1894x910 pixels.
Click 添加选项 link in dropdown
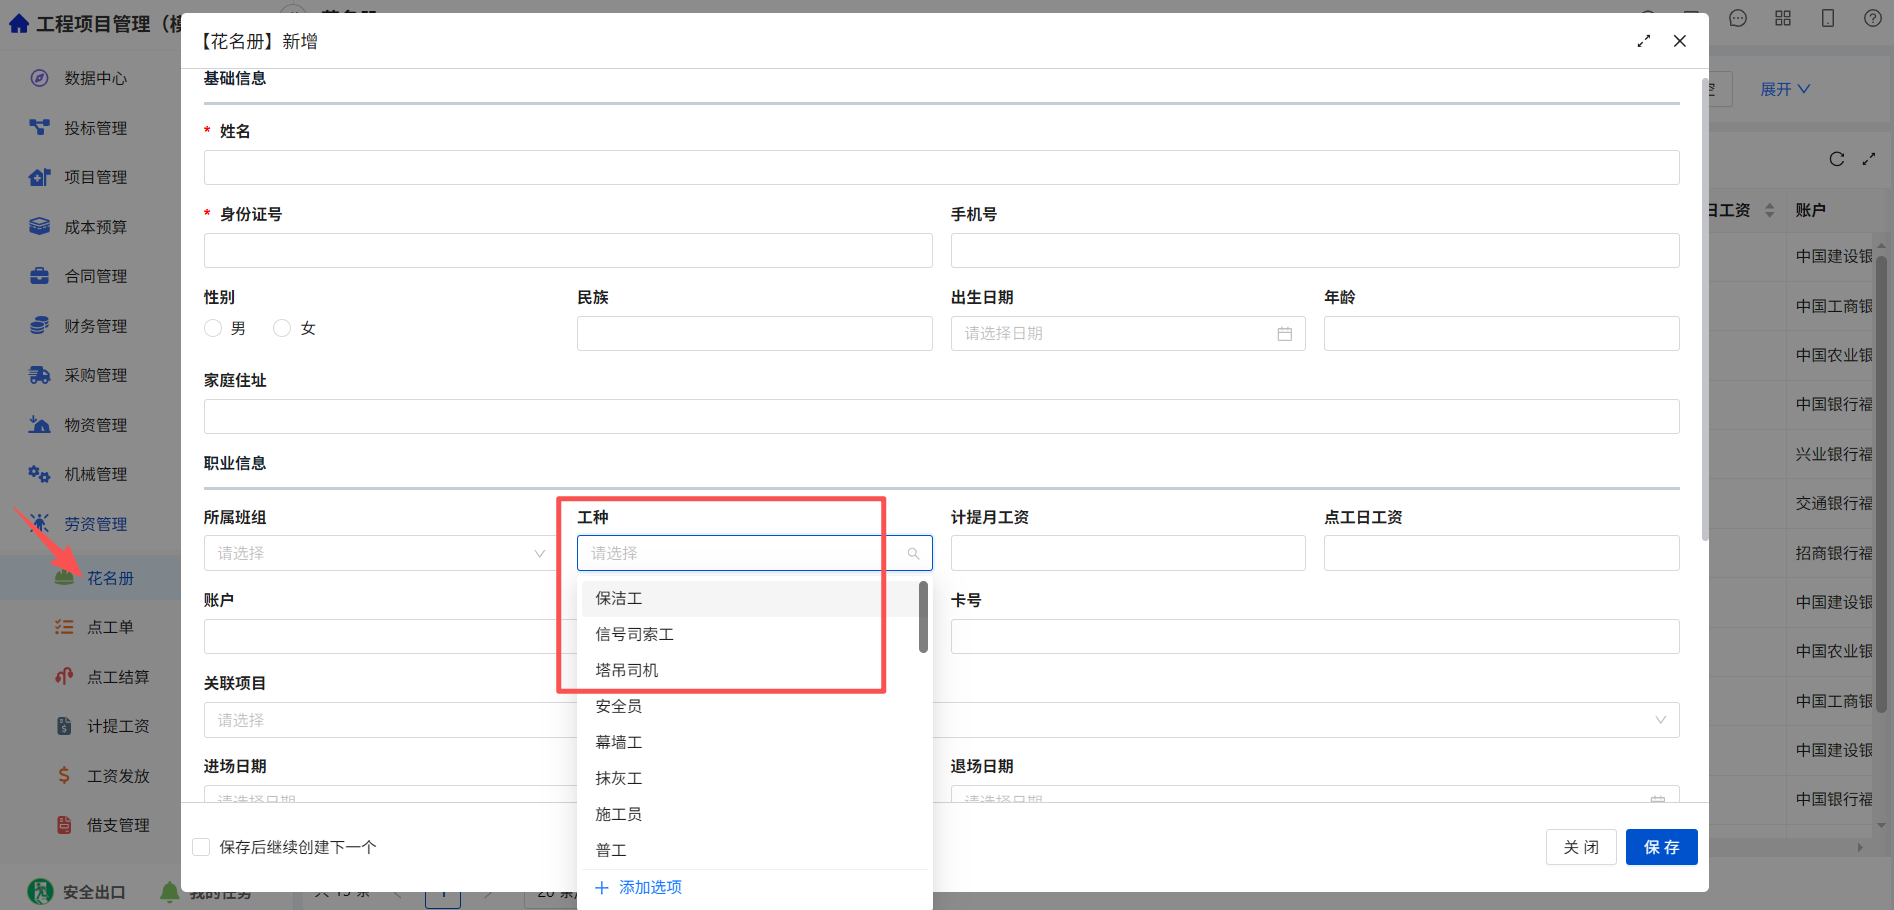pos(639,887)
